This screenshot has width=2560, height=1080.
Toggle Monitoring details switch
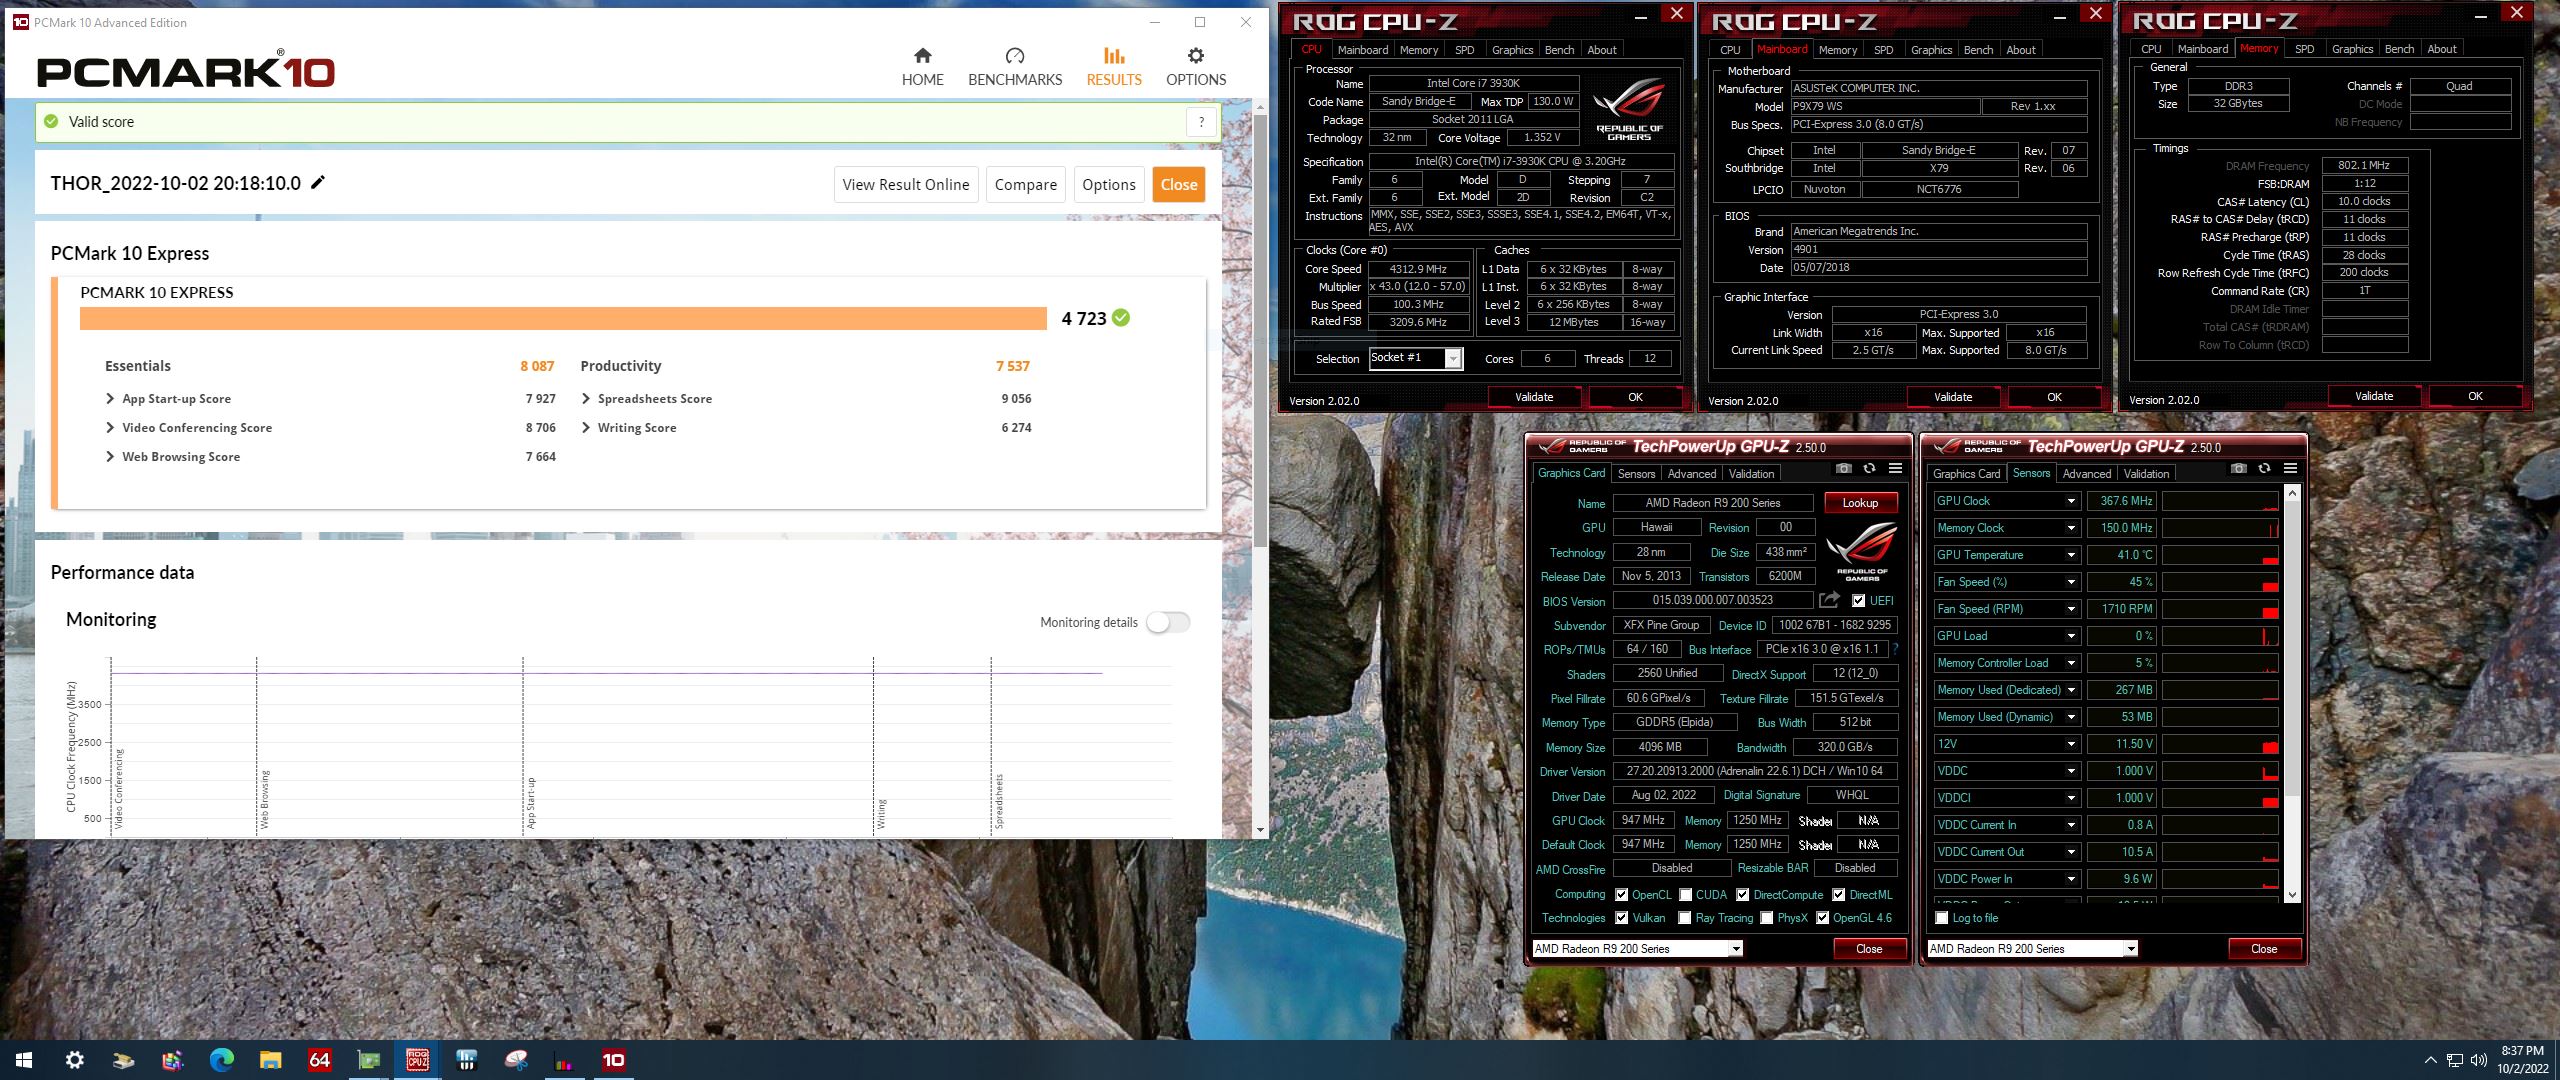click(x=1168, y=622)
